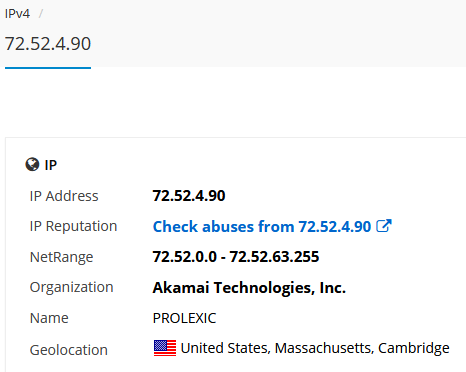The height and width of the screenshot is (372, 466).
Task: Click Akamai Technologies, Inc. organization text
Action: pos(249,288)
